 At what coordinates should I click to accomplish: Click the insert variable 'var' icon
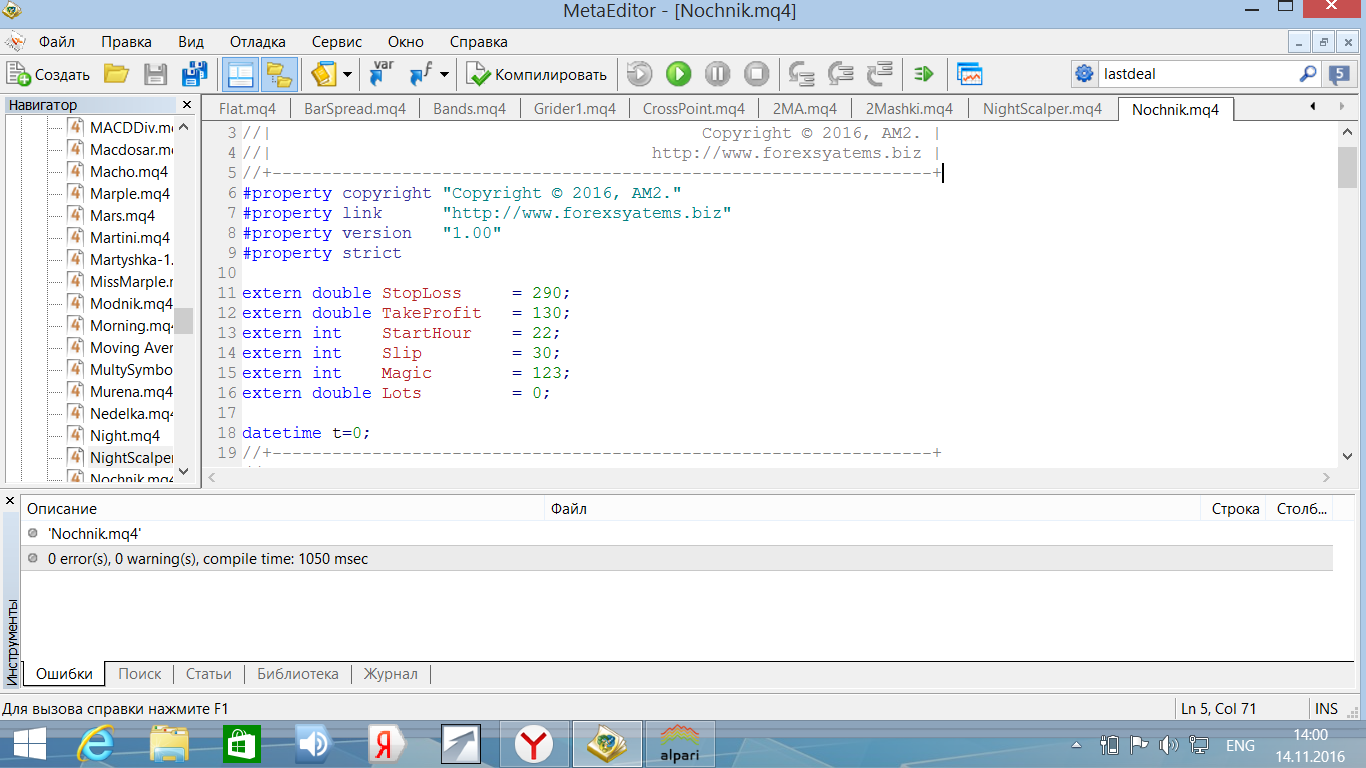pyautogui.click(x=381, y=74)
